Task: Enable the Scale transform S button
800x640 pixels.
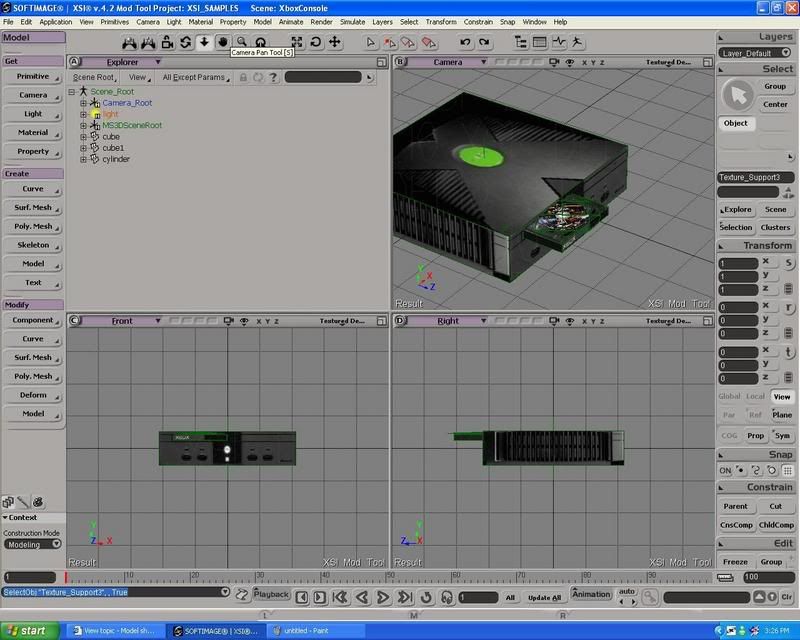Action: point(788,263)
